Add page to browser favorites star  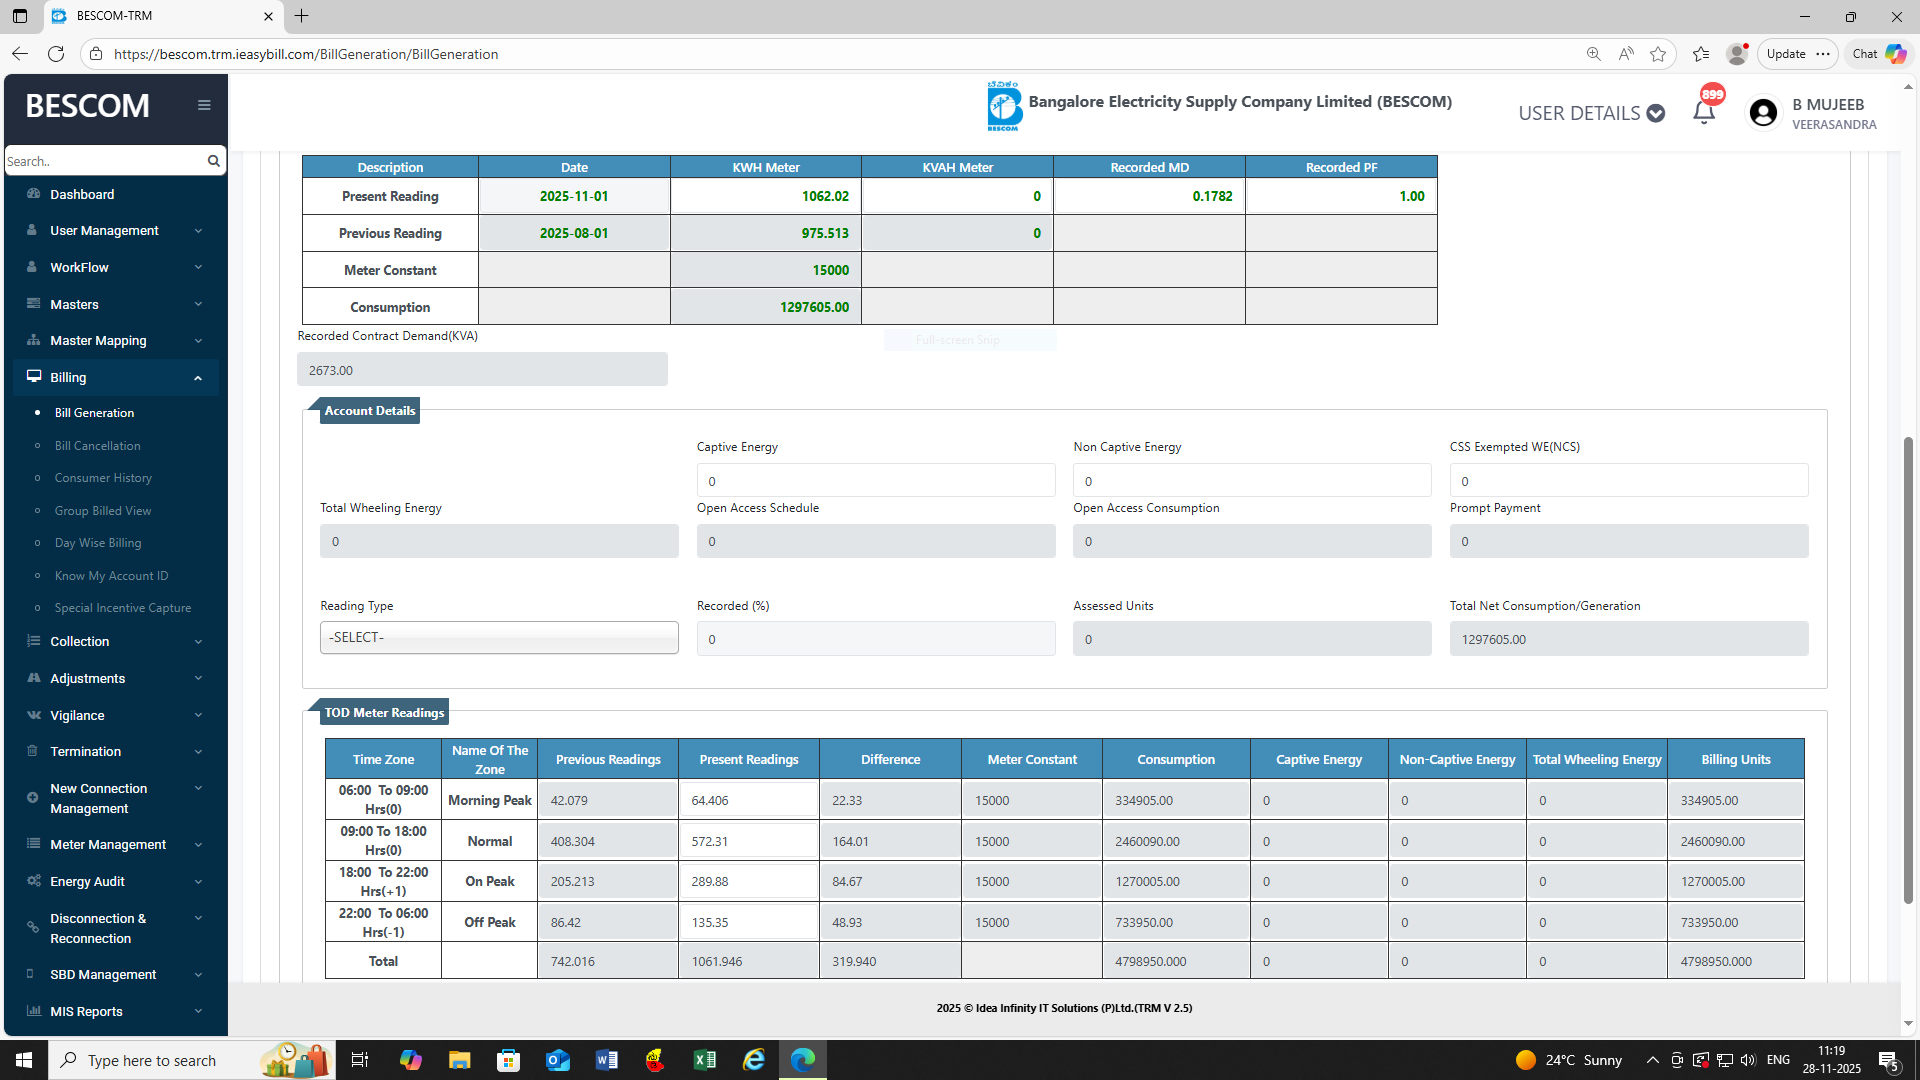coord(1658,54)
